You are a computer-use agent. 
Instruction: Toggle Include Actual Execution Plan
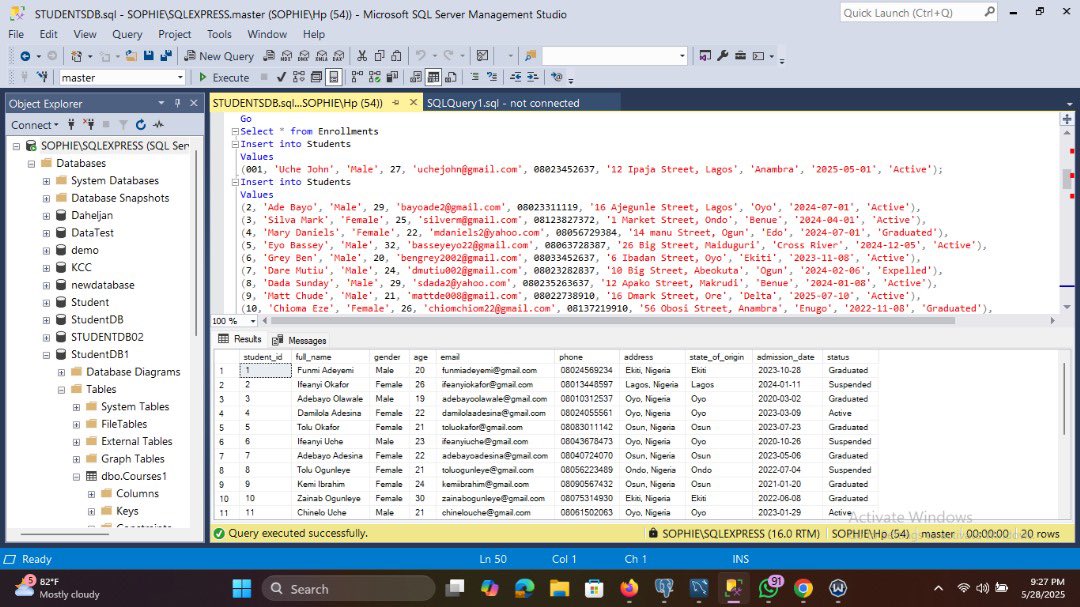tap(357, 77)
